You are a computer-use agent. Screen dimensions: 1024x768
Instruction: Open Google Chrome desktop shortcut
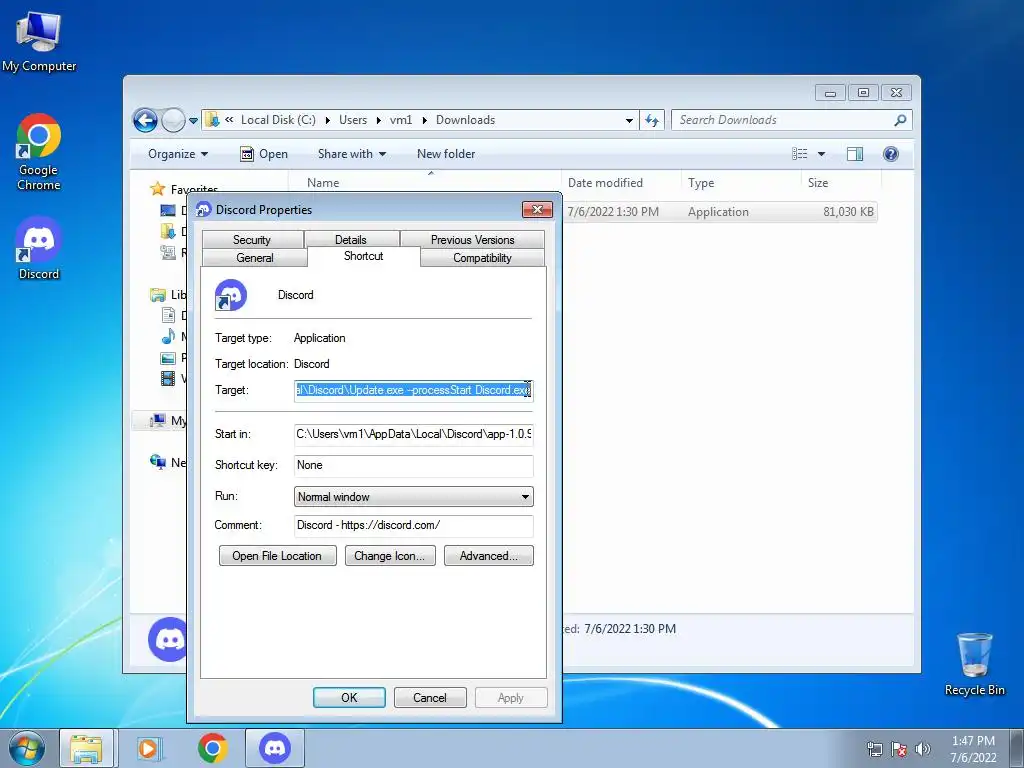(x=39, y=152)
